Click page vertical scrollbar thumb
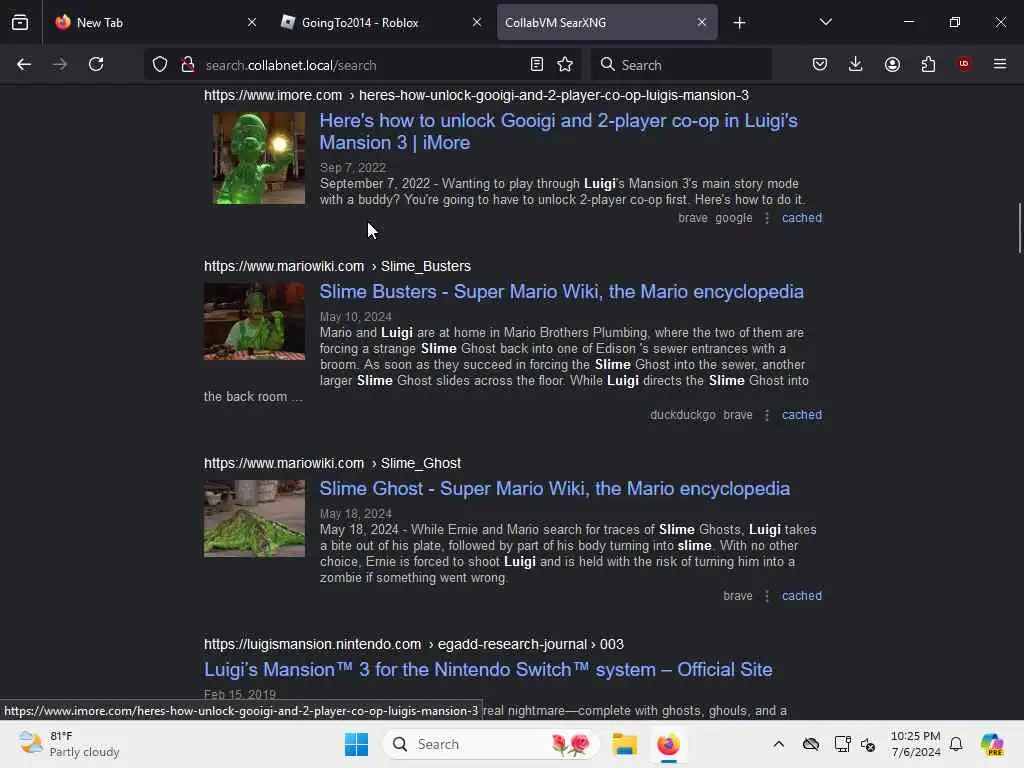Screen dimensions: 1024x768 tap(1019, 228)
